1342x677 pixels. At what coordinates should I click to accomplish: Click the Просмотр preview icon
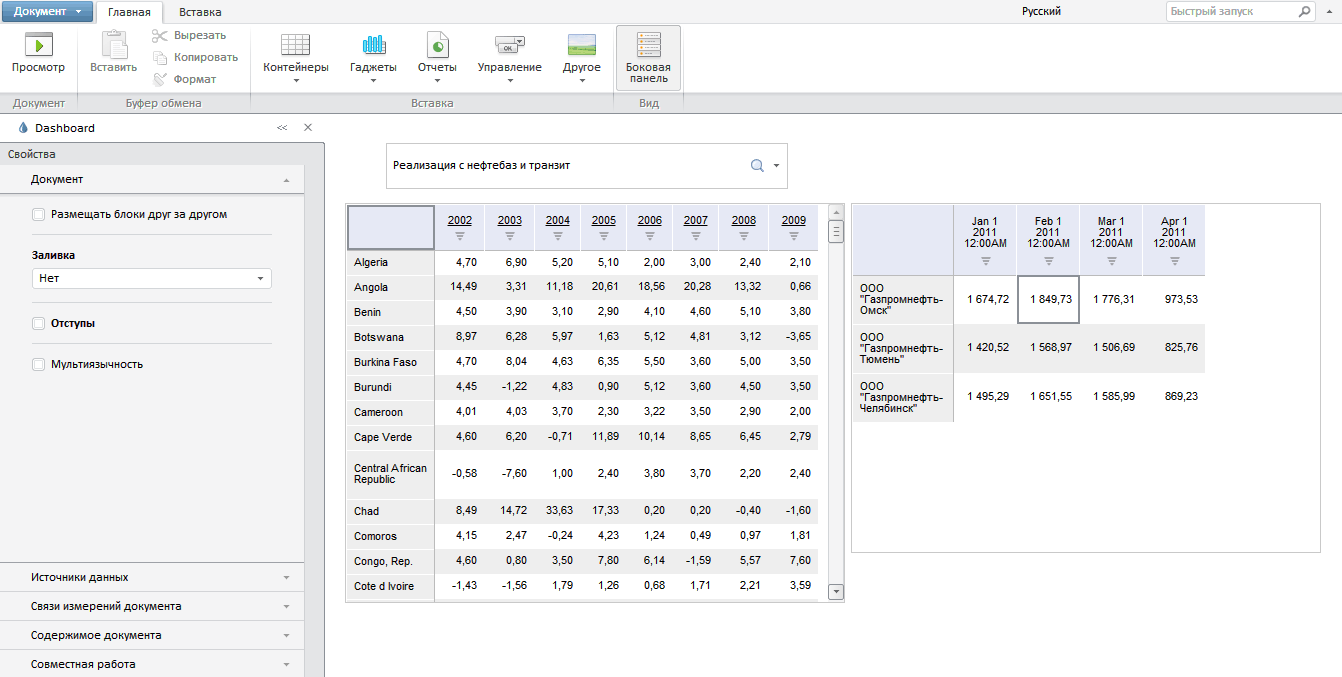(x=38, y=46)
